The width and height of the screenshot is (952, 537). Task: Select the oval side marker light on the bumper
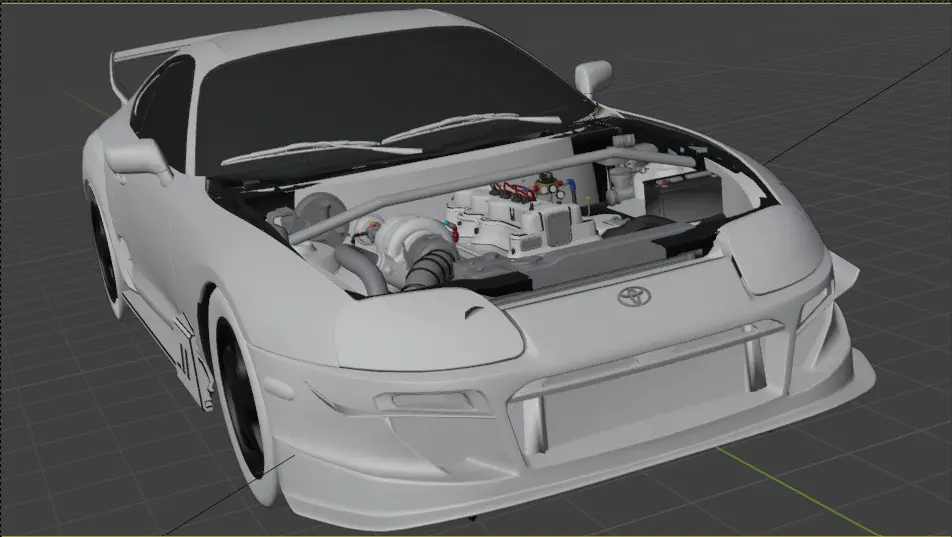(279, 389)
